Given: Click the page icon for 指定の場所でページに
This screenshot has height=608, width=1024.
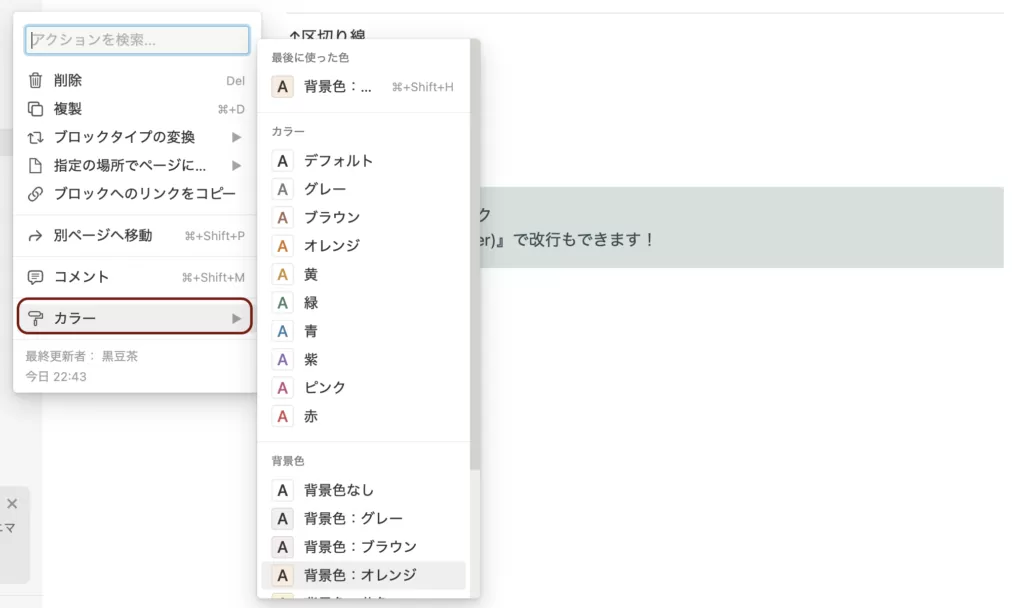Looking at the screenshot, I should (x=35, y=165).
